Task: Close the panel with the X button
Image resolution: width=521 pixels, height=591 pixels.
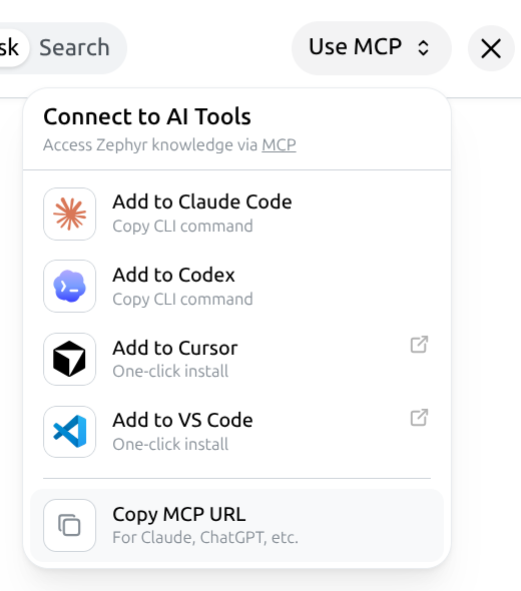Action: (x=491, y=48)
